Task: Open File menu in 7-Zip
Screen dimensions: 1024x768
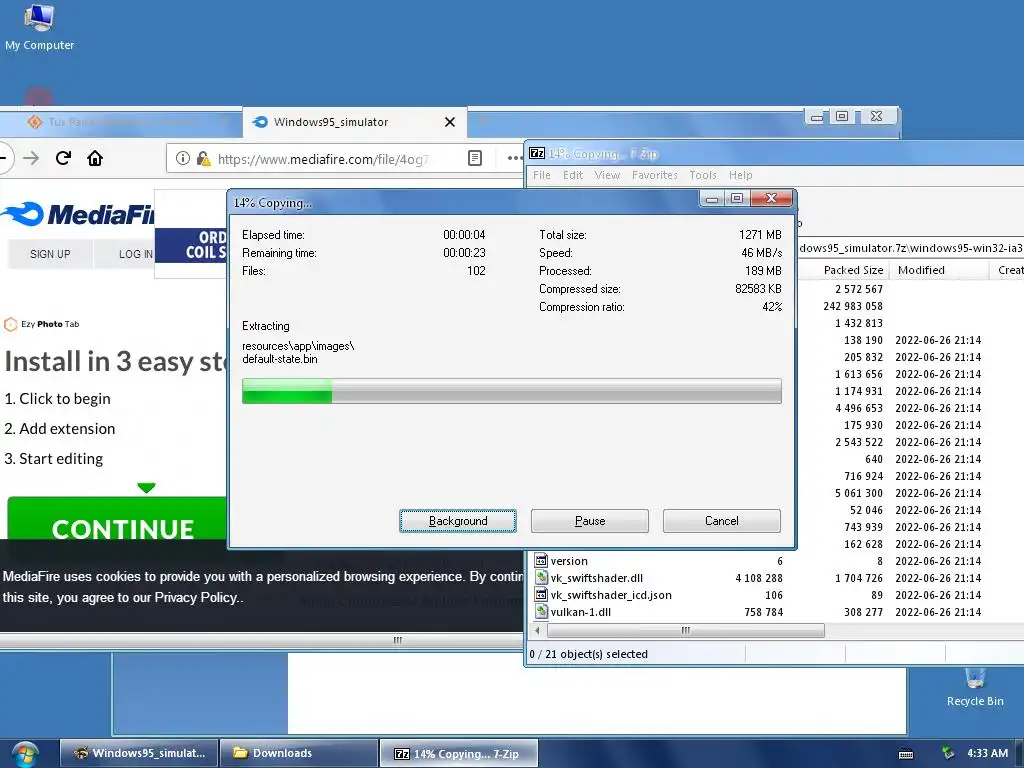Action: (x=541, y=175)
